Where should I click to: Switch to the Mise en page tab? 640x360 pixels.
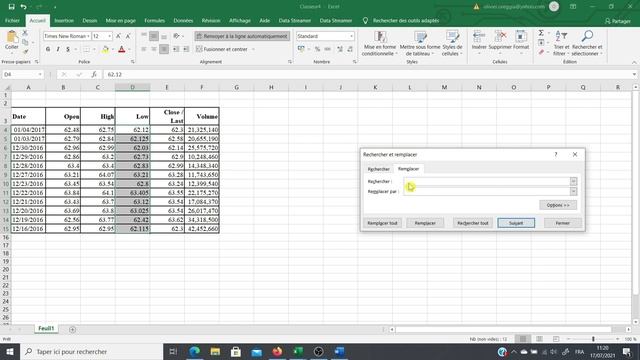pos(120,20)
